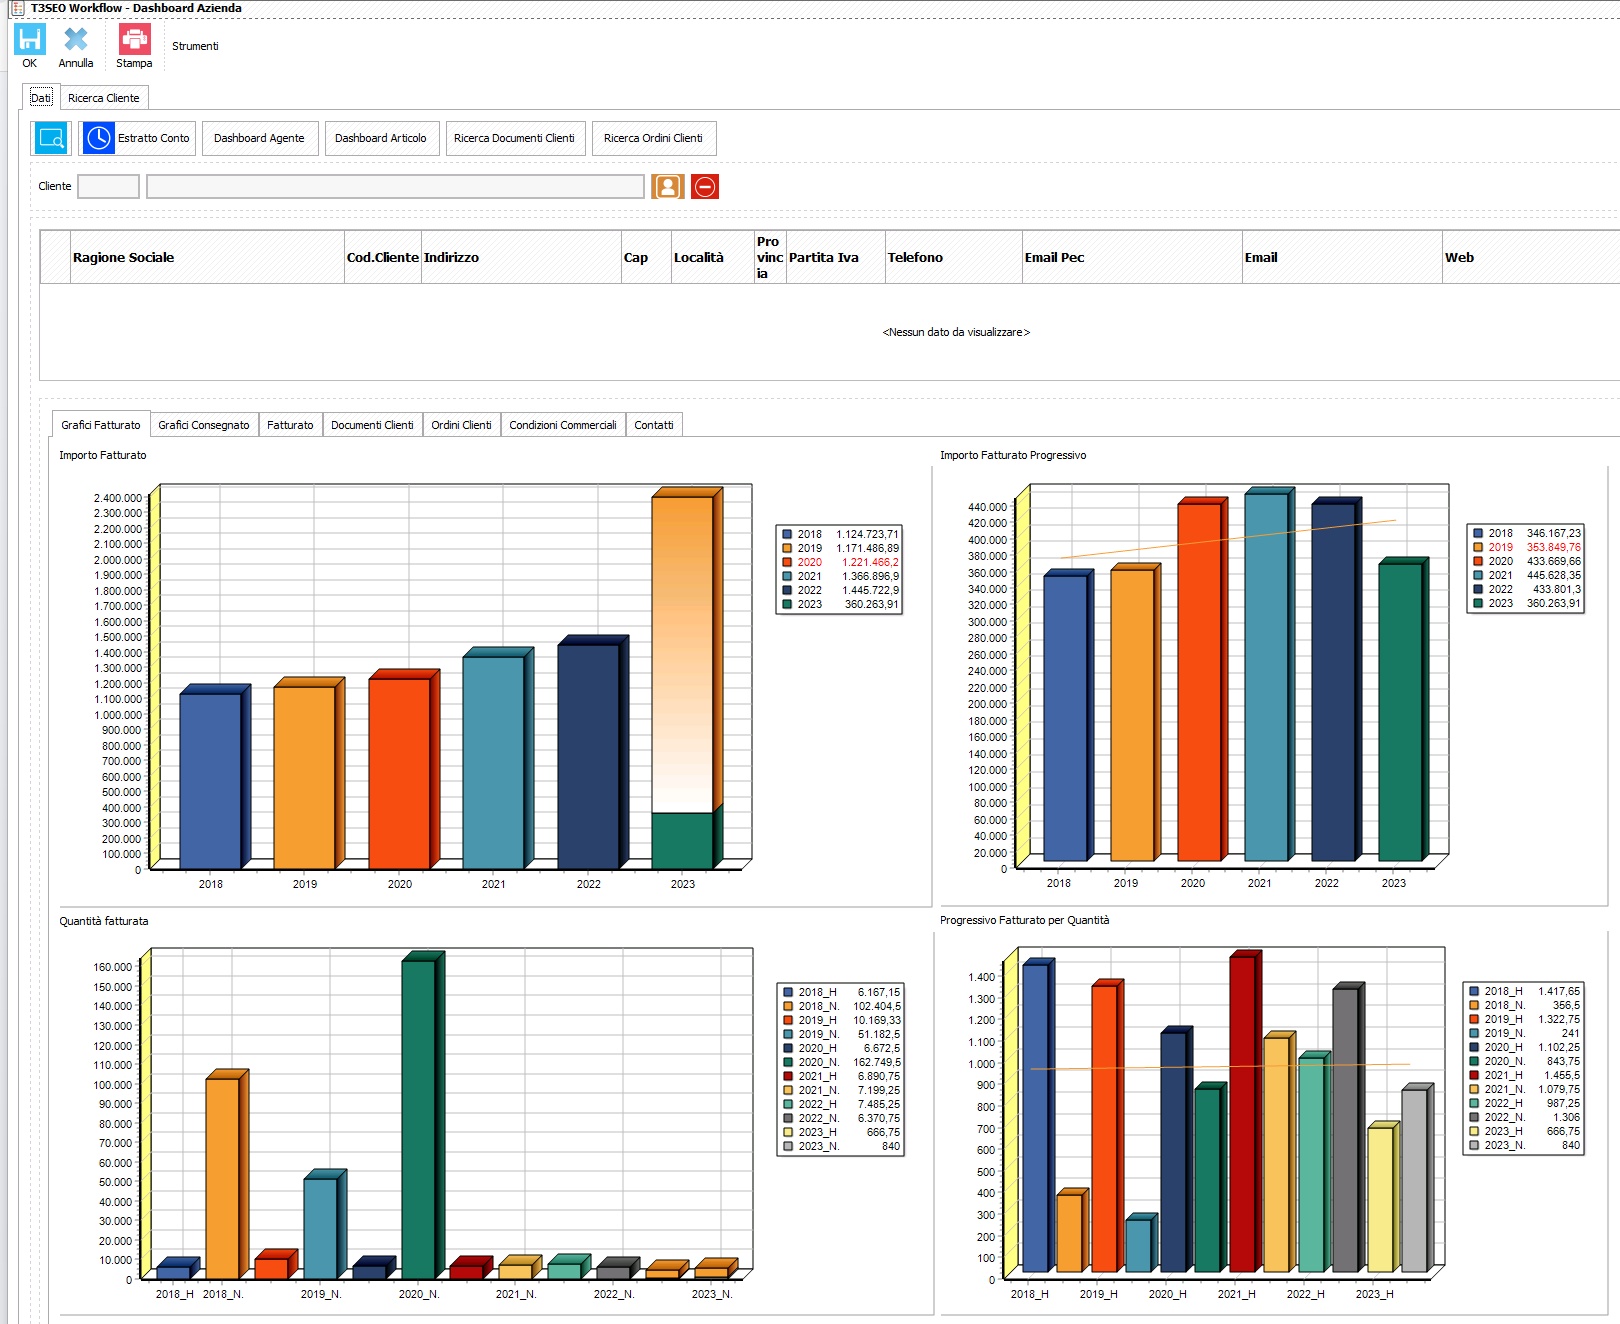Screen dimensions: 1620x1324
Task: Click the "Nessun dato da visualizzare" message
Action: click(x=956, y=332)
